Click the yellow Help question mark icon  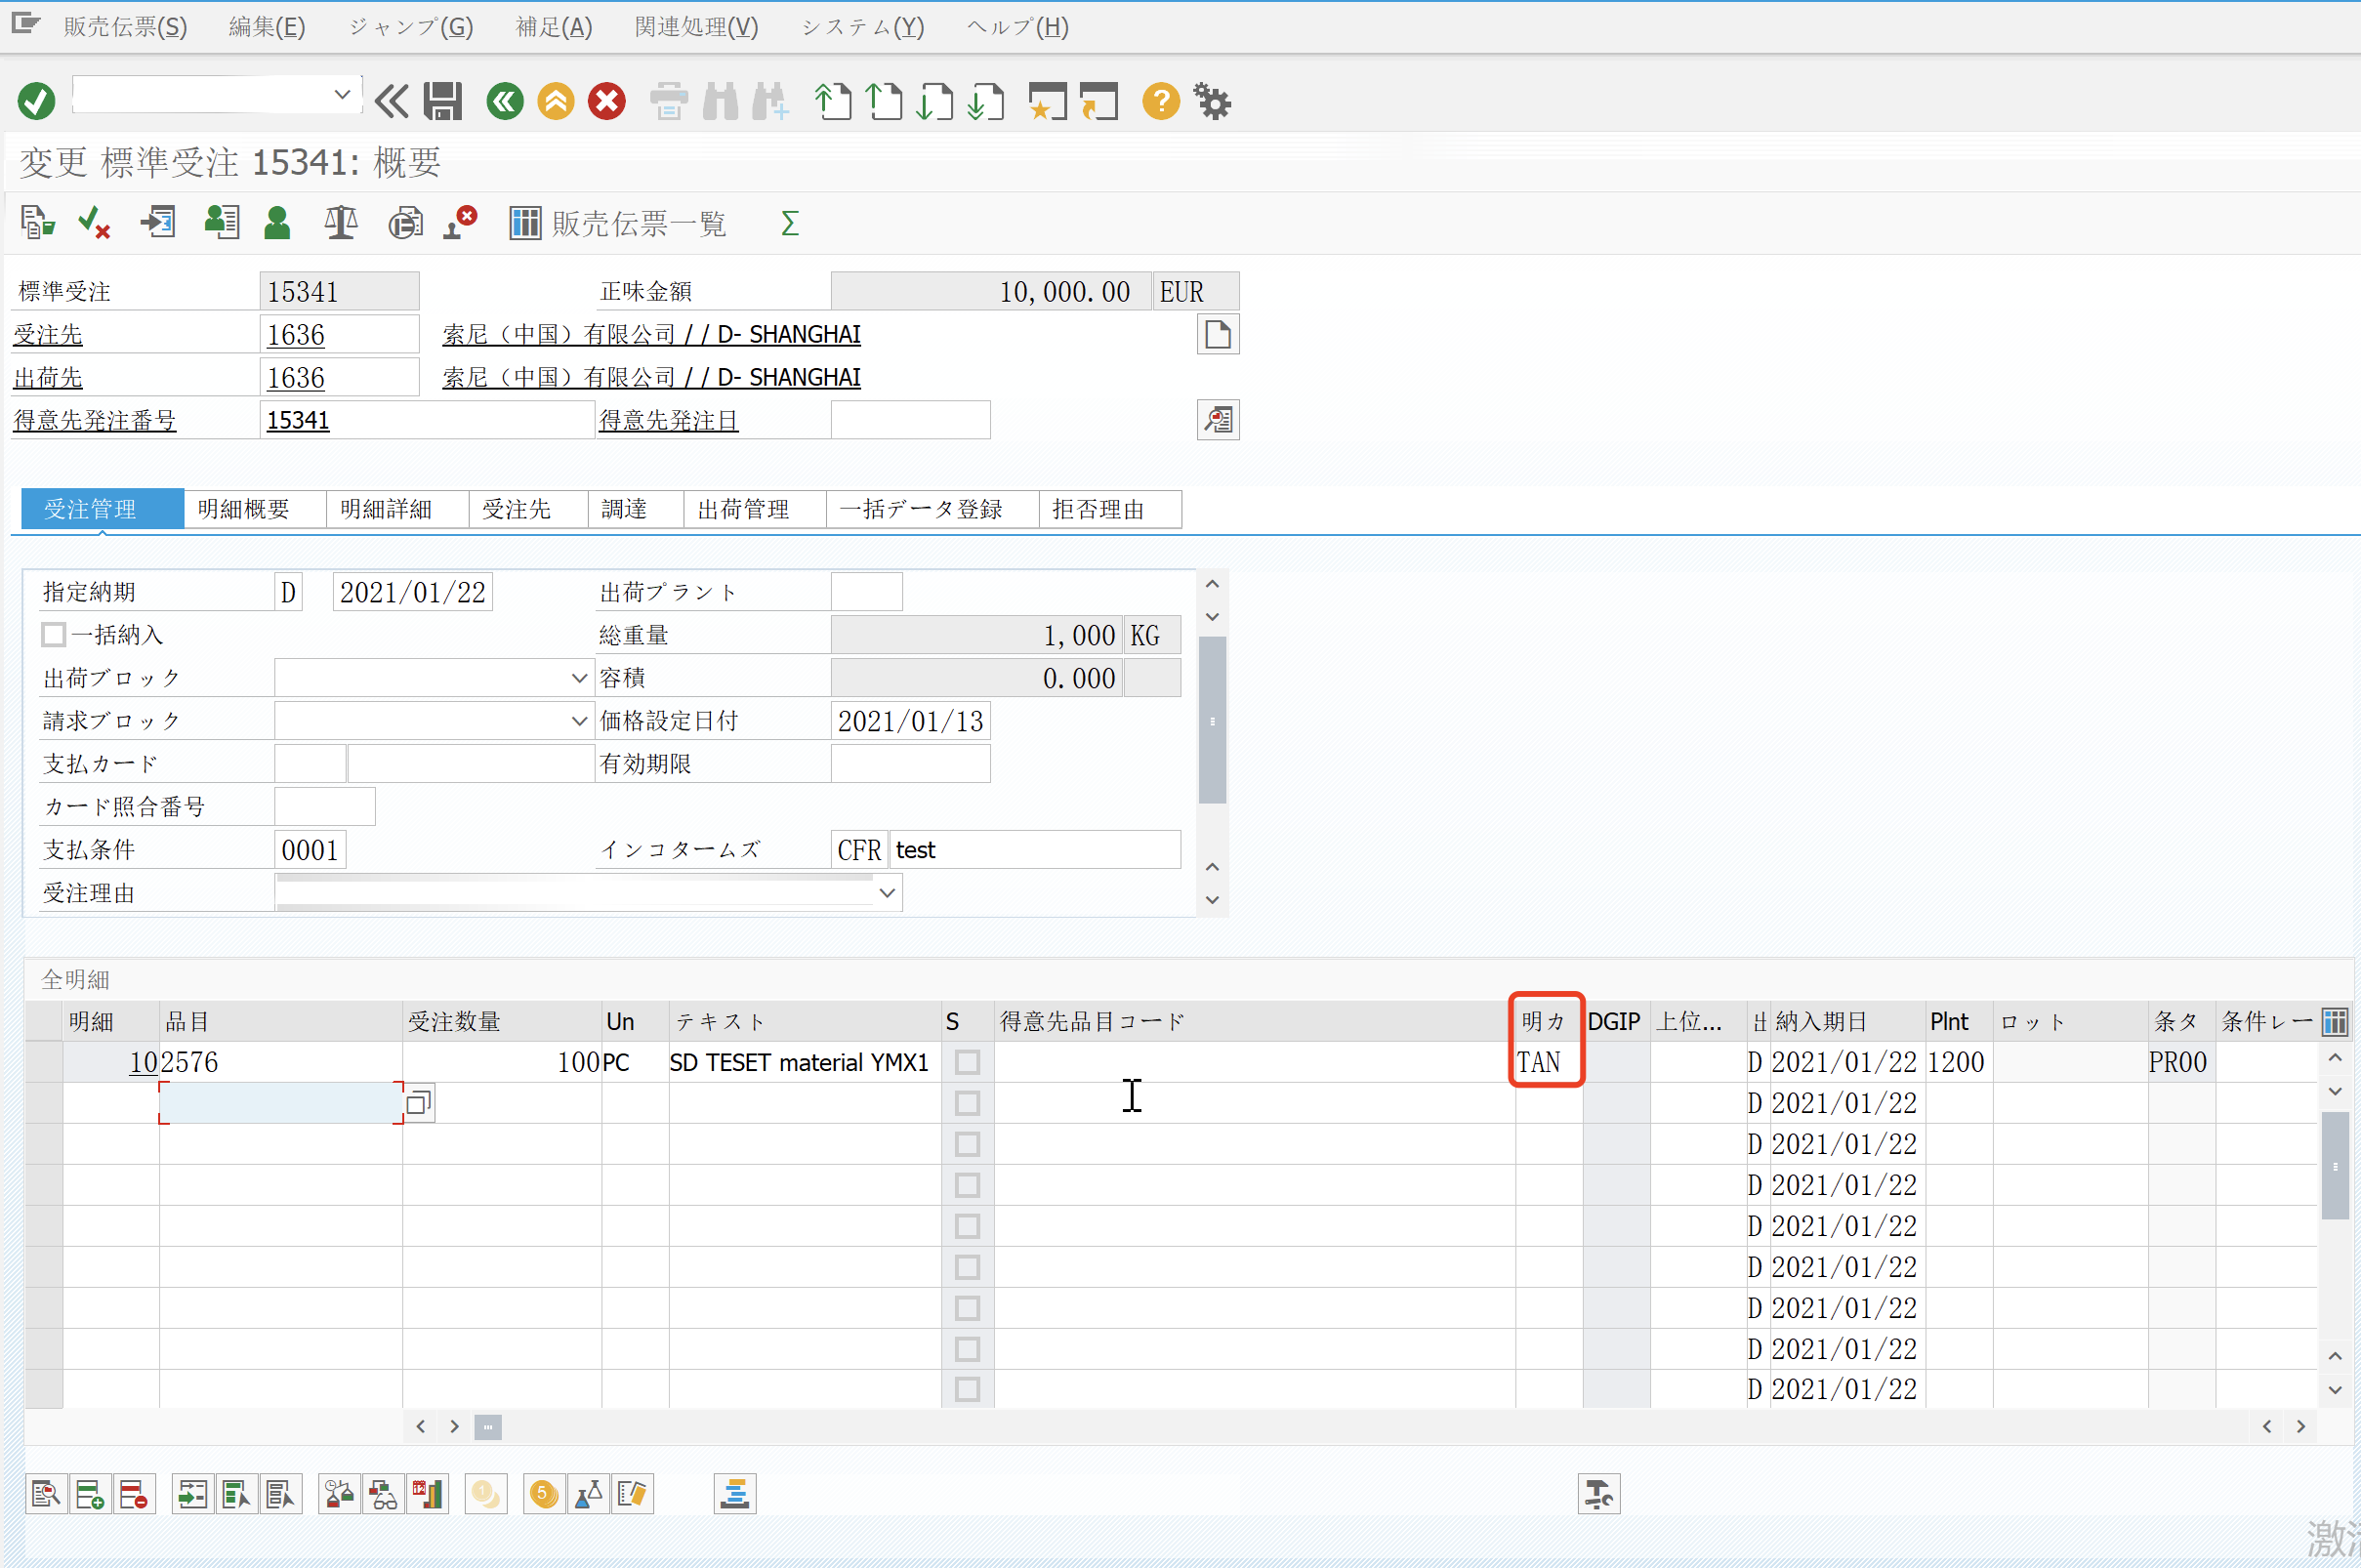pyautogui.click(x=1161, y=101)
